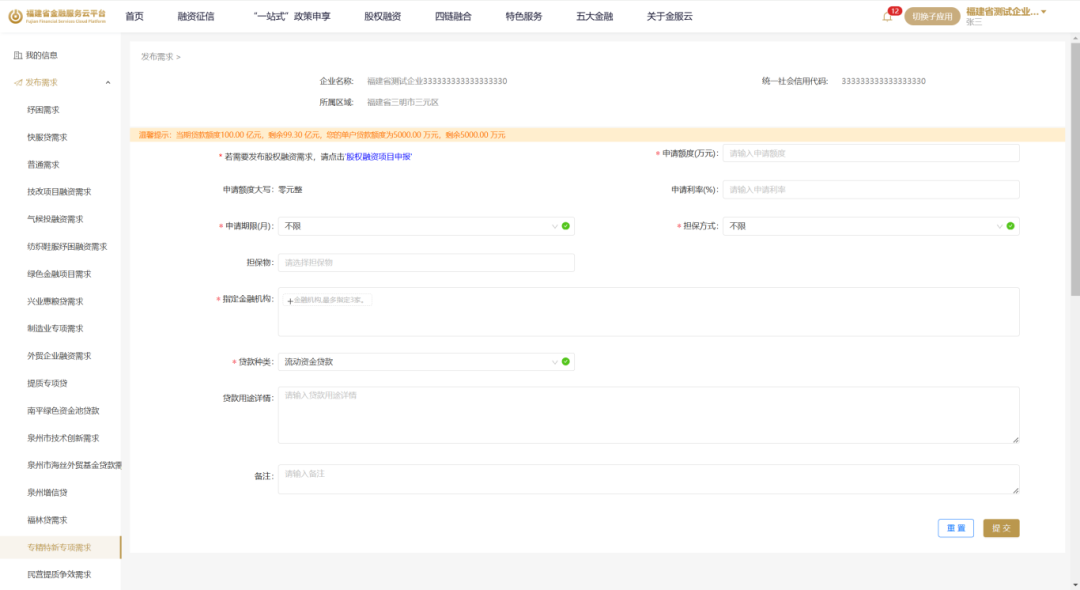Click the plus icon in 指定金融机构
1080x590 pixels.
click(x=290, y=300)
